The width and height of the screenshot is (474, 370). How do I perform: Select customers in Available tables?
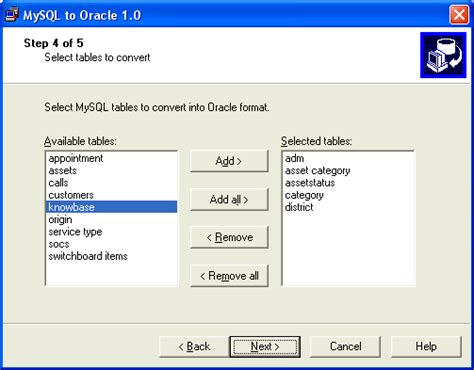tap(111, 195)
